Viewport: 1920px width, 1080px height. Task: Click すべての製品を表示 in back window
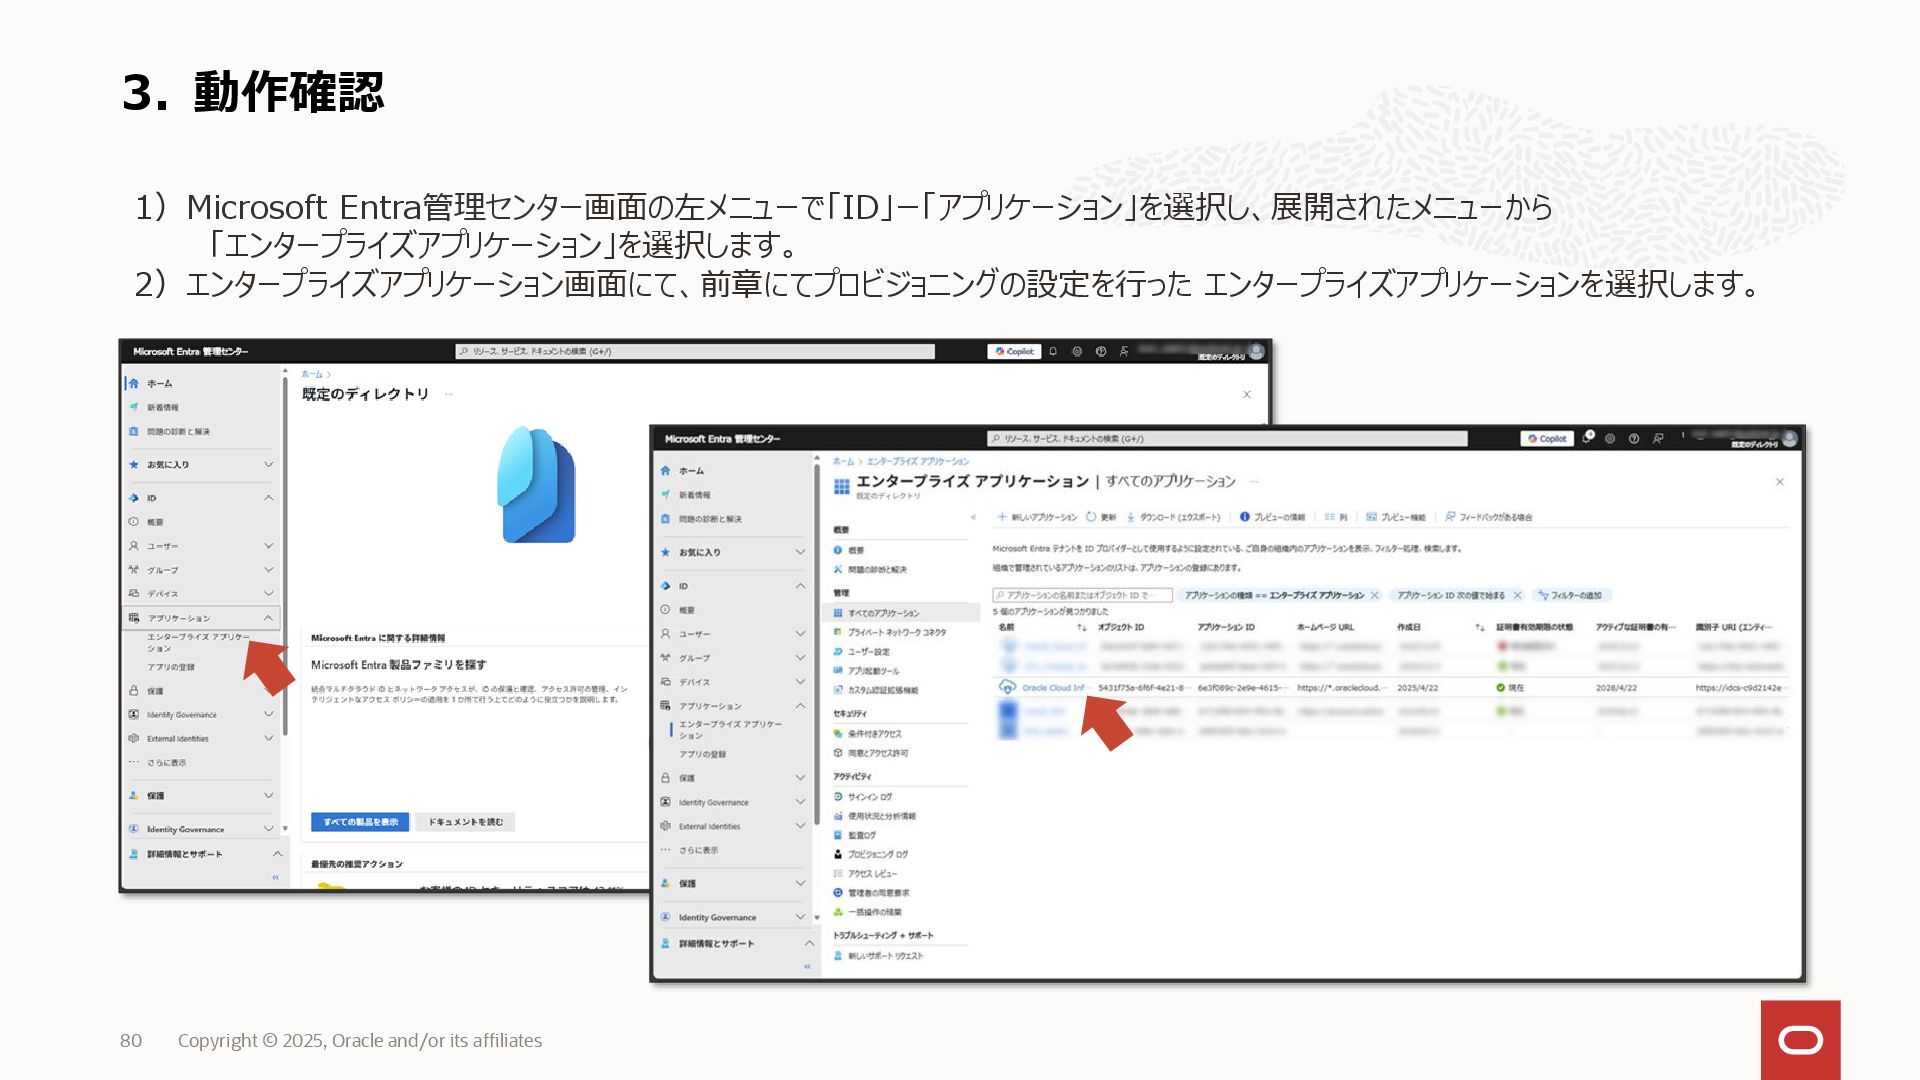360,822
